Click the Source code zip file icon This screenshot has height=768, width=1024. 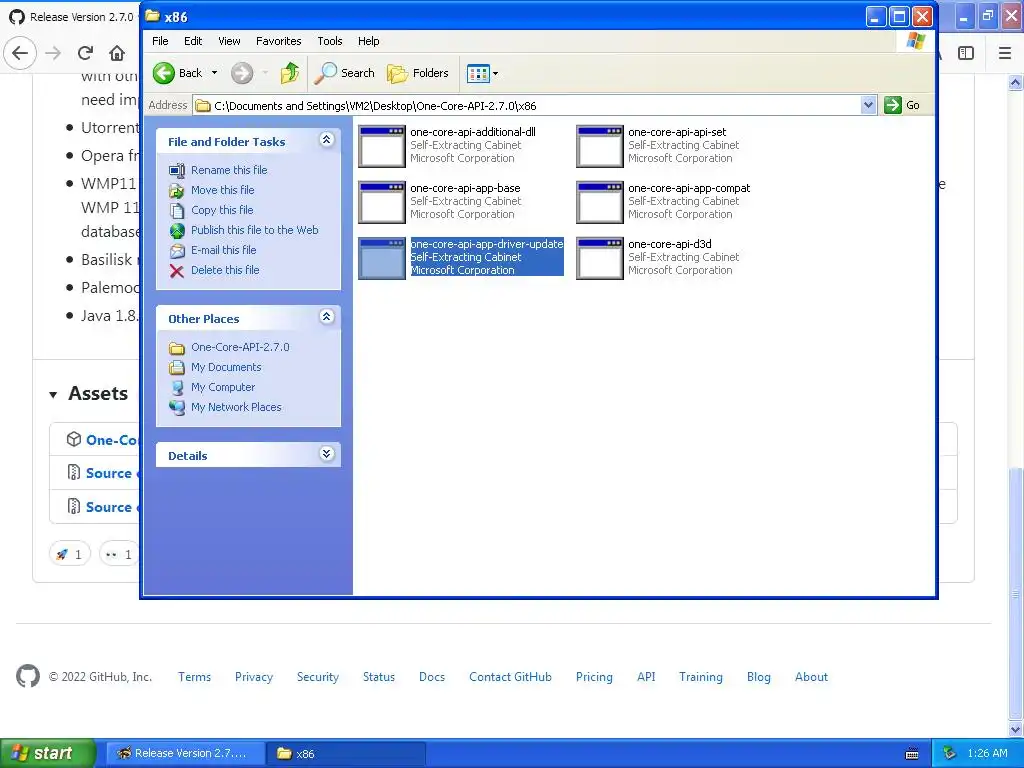74,472
